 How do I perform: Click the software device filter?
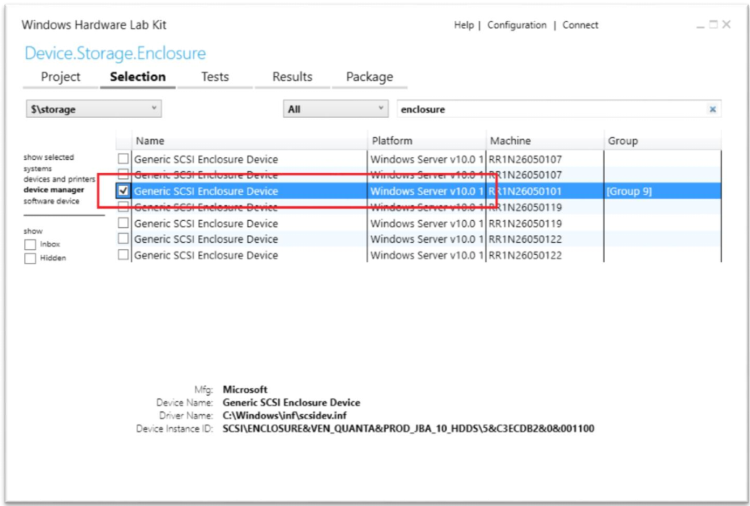pyautogui.click(x=52, y=201)
